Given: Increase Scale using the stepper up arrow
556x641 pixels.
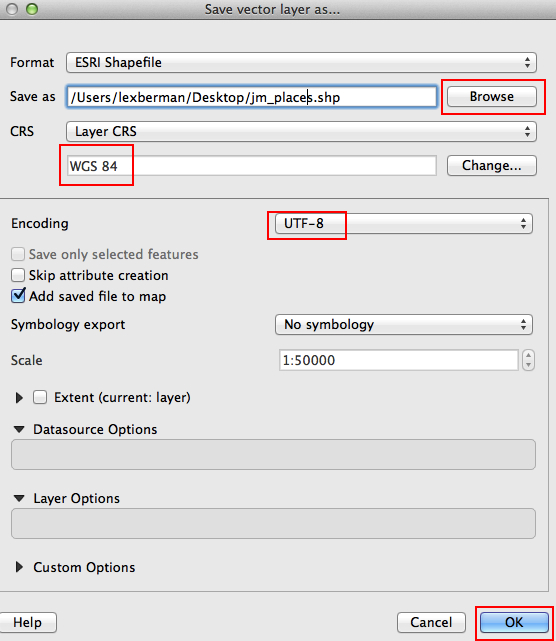Looking at the screenshot, I should click(x=529, y=355).
